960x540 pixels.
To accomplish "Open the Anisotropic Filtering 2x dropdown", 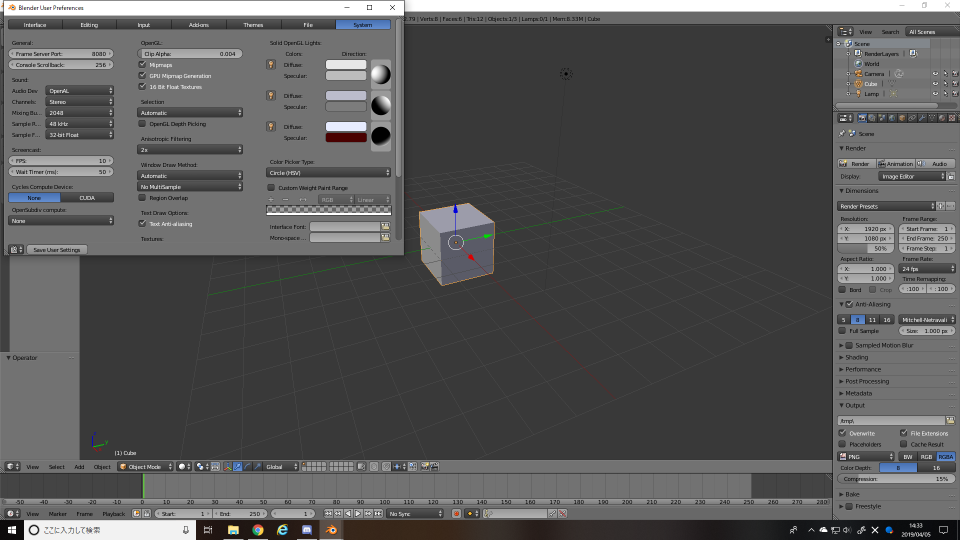I will (190, 149).
